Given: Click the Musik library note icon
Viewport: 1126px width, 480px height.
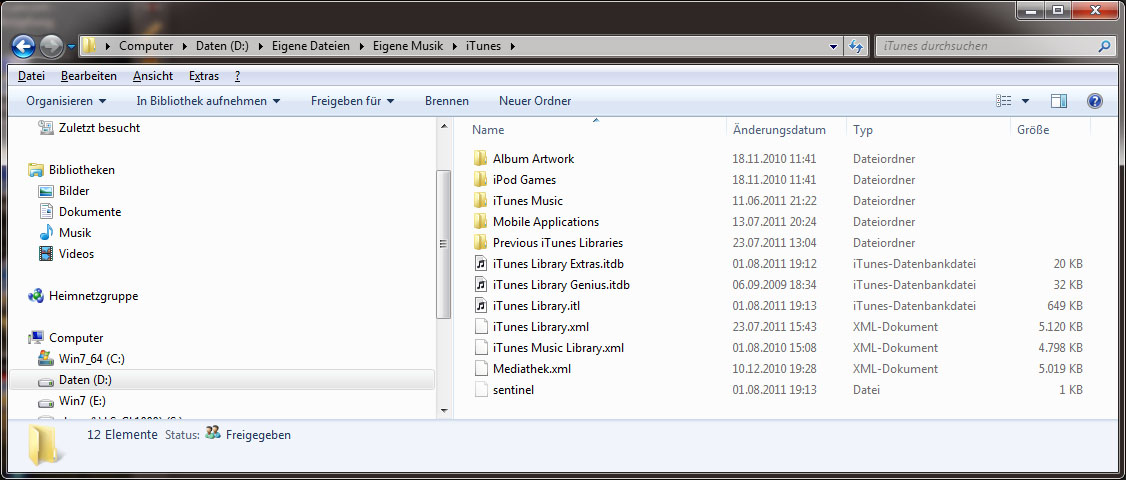Looking at the screenshot, I should [46, 233].
